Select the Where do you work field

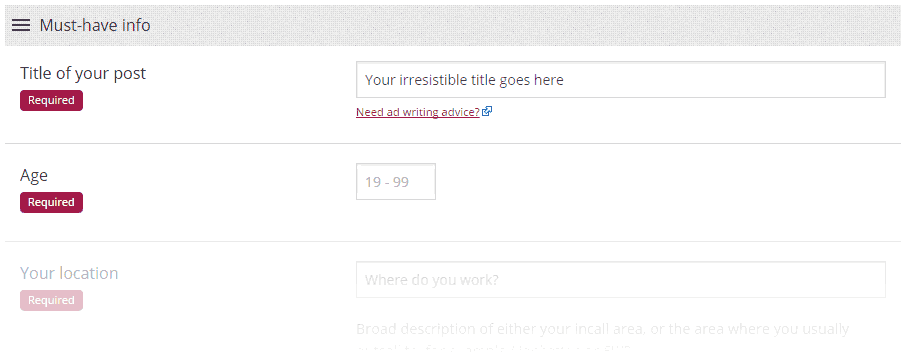[620, 280]
